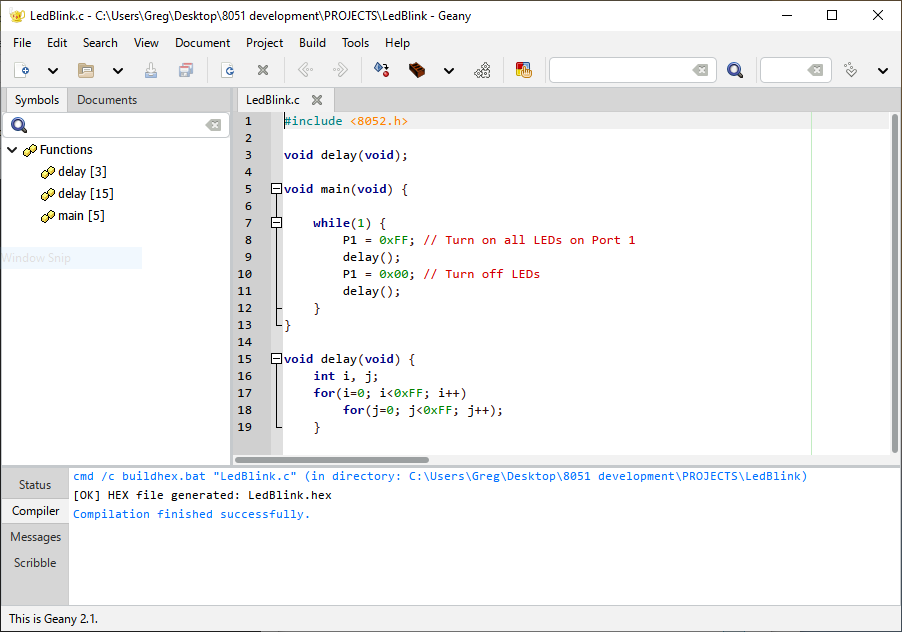Screen dimensions: 902x632
Task: Click the New file toolbar icon
Action: pos(22,70)
